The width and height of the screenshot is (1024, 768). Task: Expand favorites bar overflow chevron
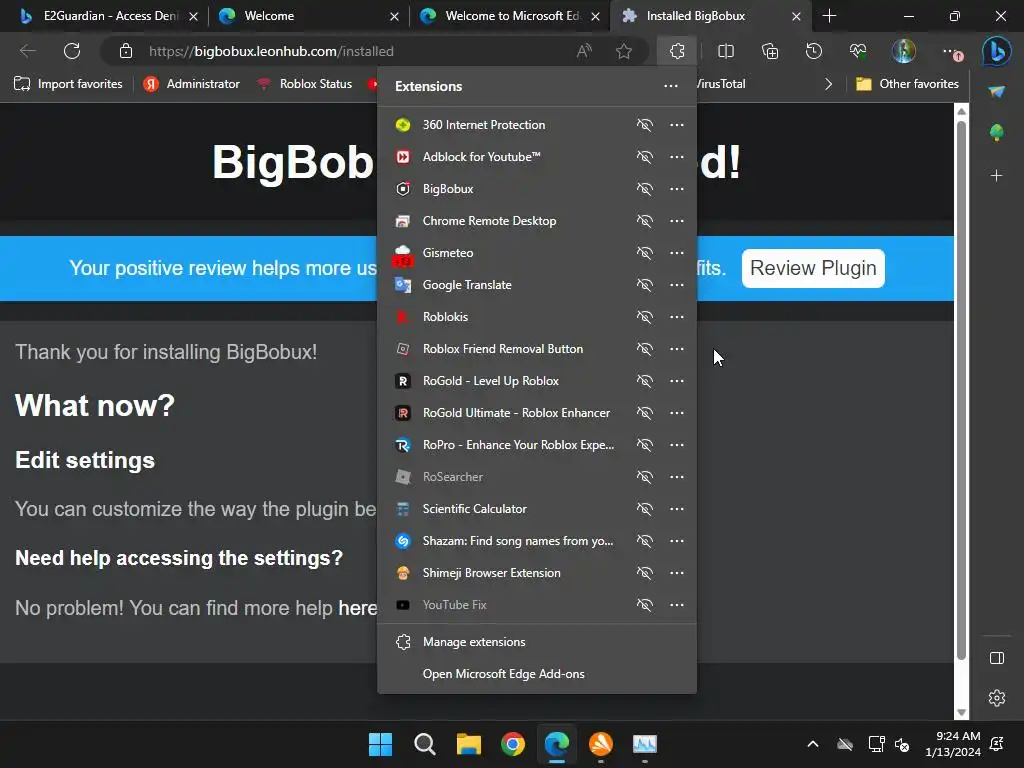pyautogui.click(x=828, y=84)
